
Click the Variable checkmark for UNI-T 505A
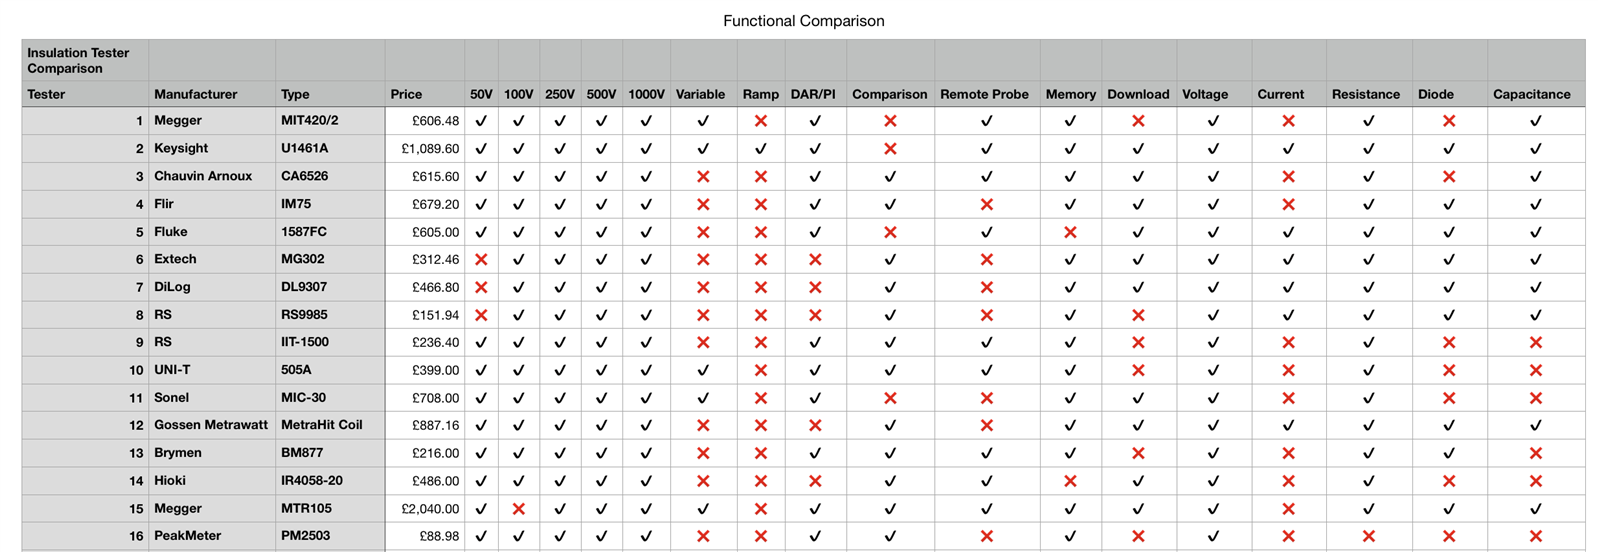click(x=703, y=370)
